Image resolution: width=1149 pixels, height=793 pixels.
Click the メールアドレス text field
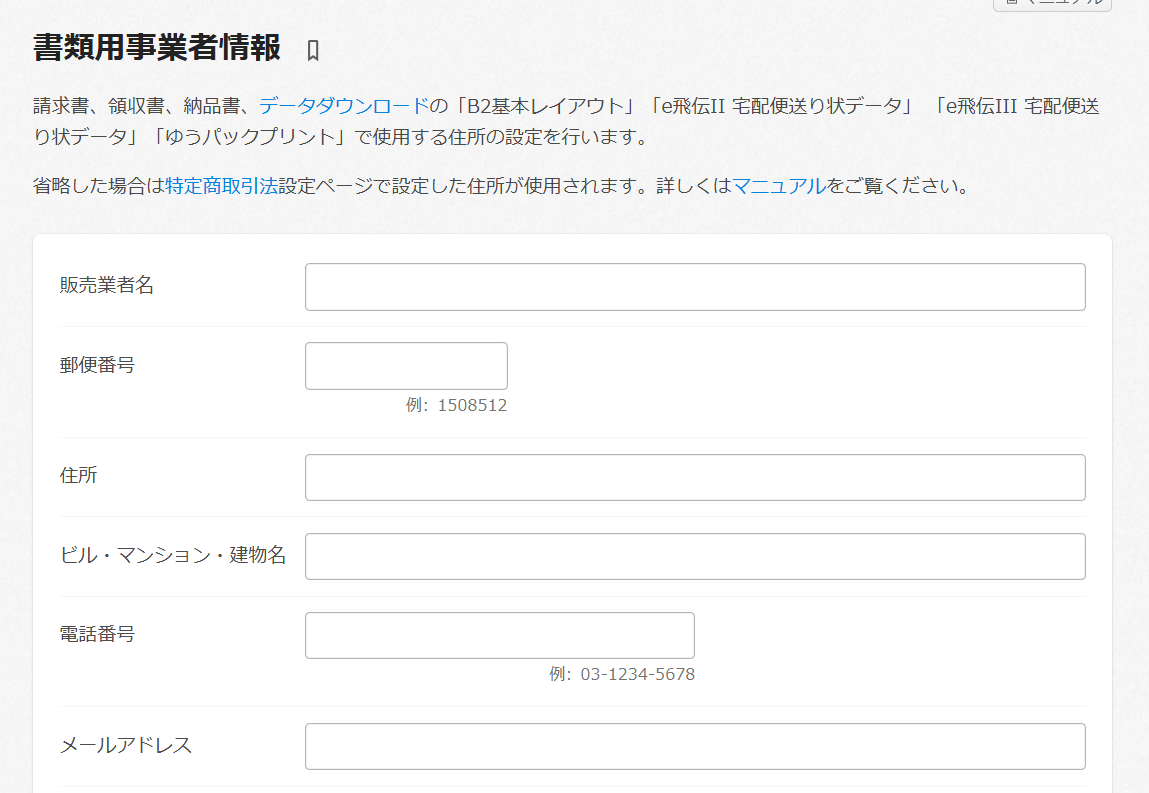[x=695, y=746]
